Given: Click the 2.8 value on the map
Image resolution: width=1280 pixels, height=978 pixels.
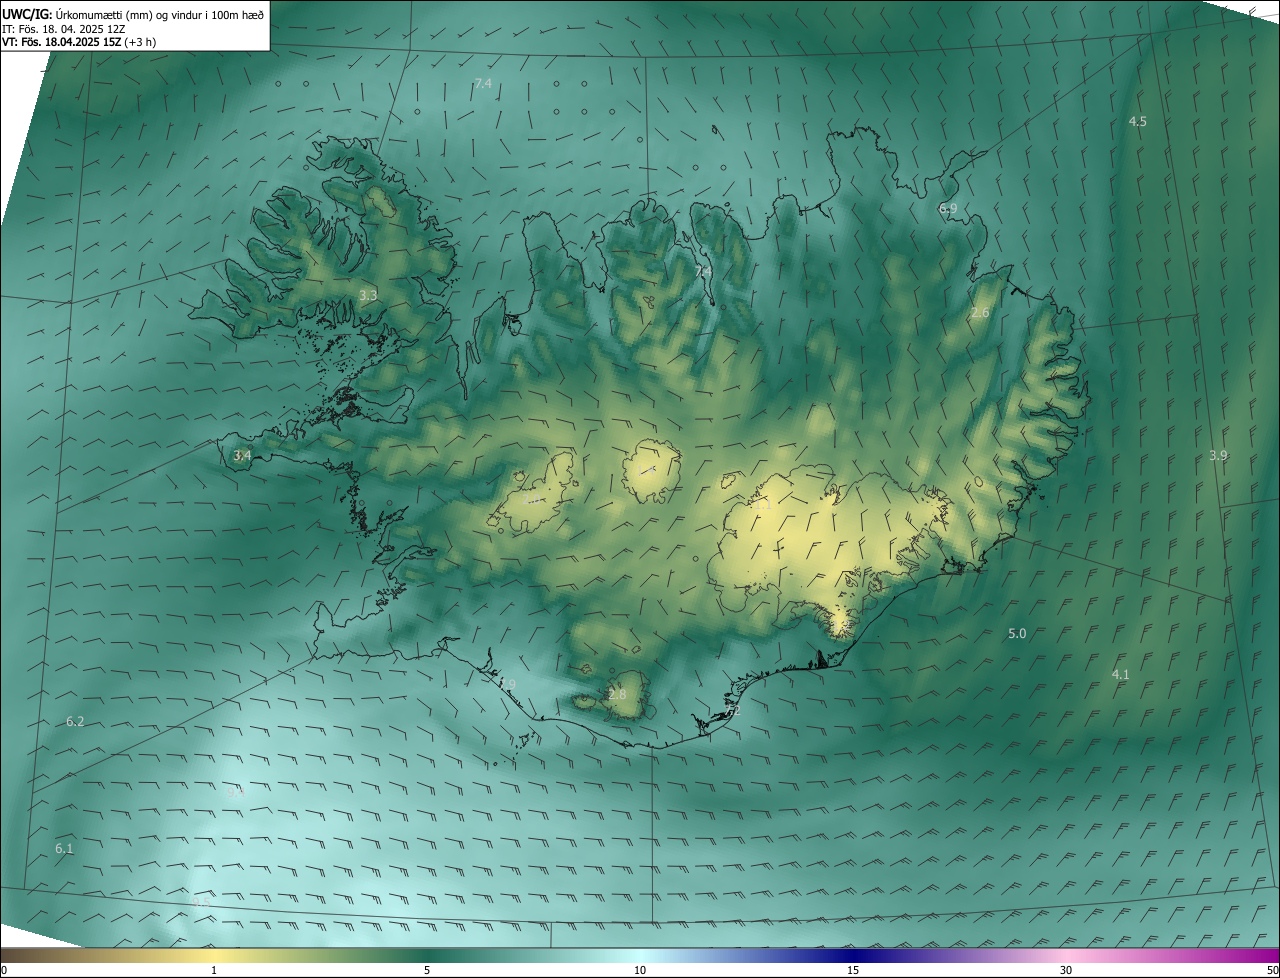Looking at the screenshot, I should pyautogui.click(x=617, y=694).
